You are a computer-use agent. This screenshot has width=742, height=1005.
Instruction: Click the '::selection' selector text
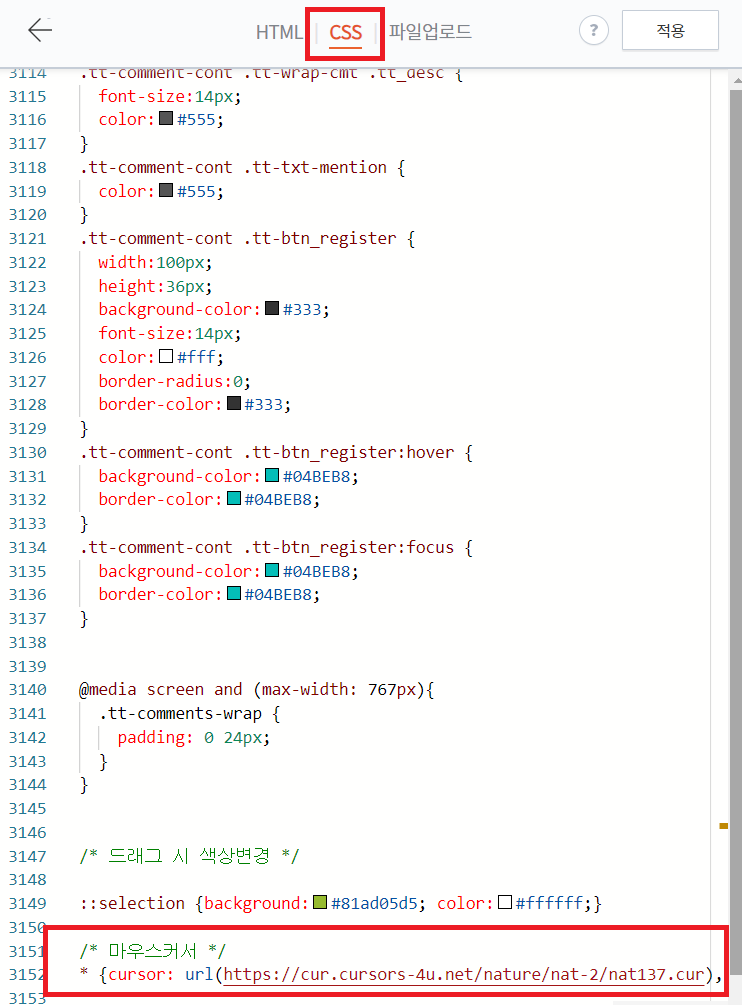coord(132,903)
